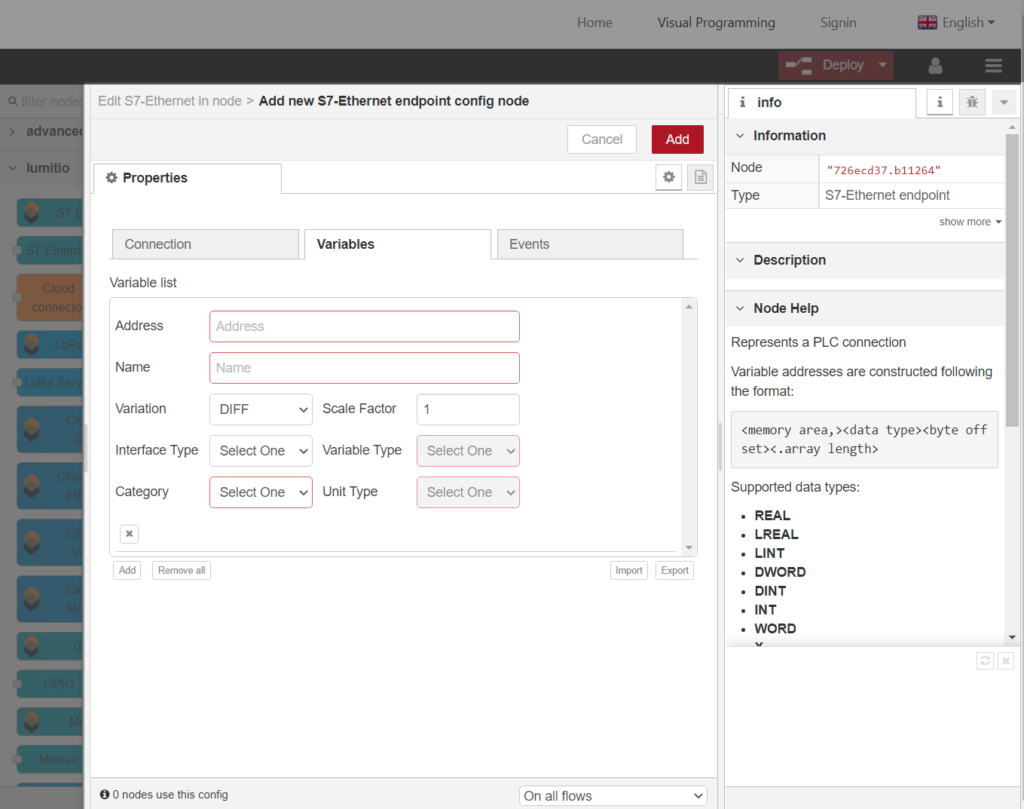
Task: Click the user profile icon
Action: (935, 65)
